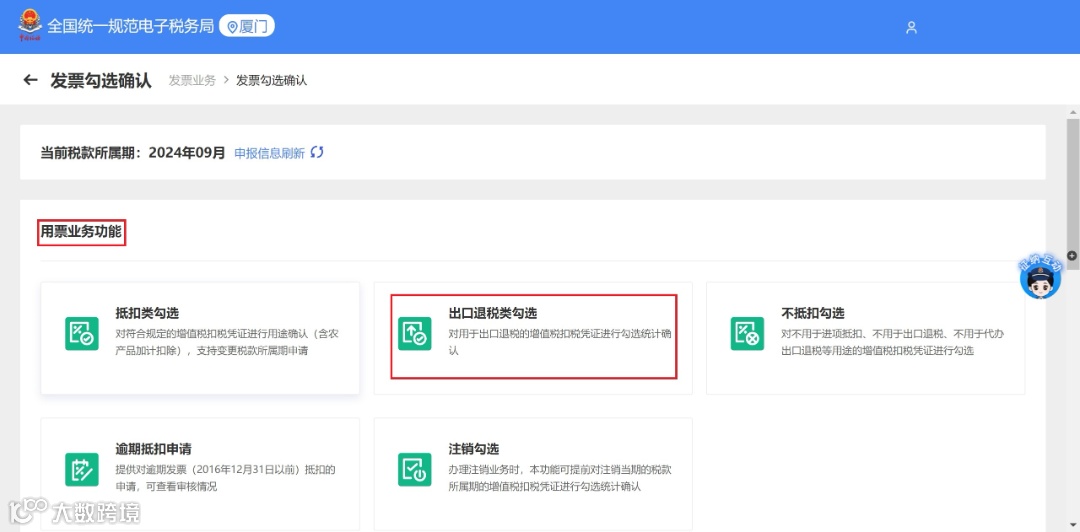Open the 注销勾选 green icon
1080x532 pixels.
(x=415, y=469)
